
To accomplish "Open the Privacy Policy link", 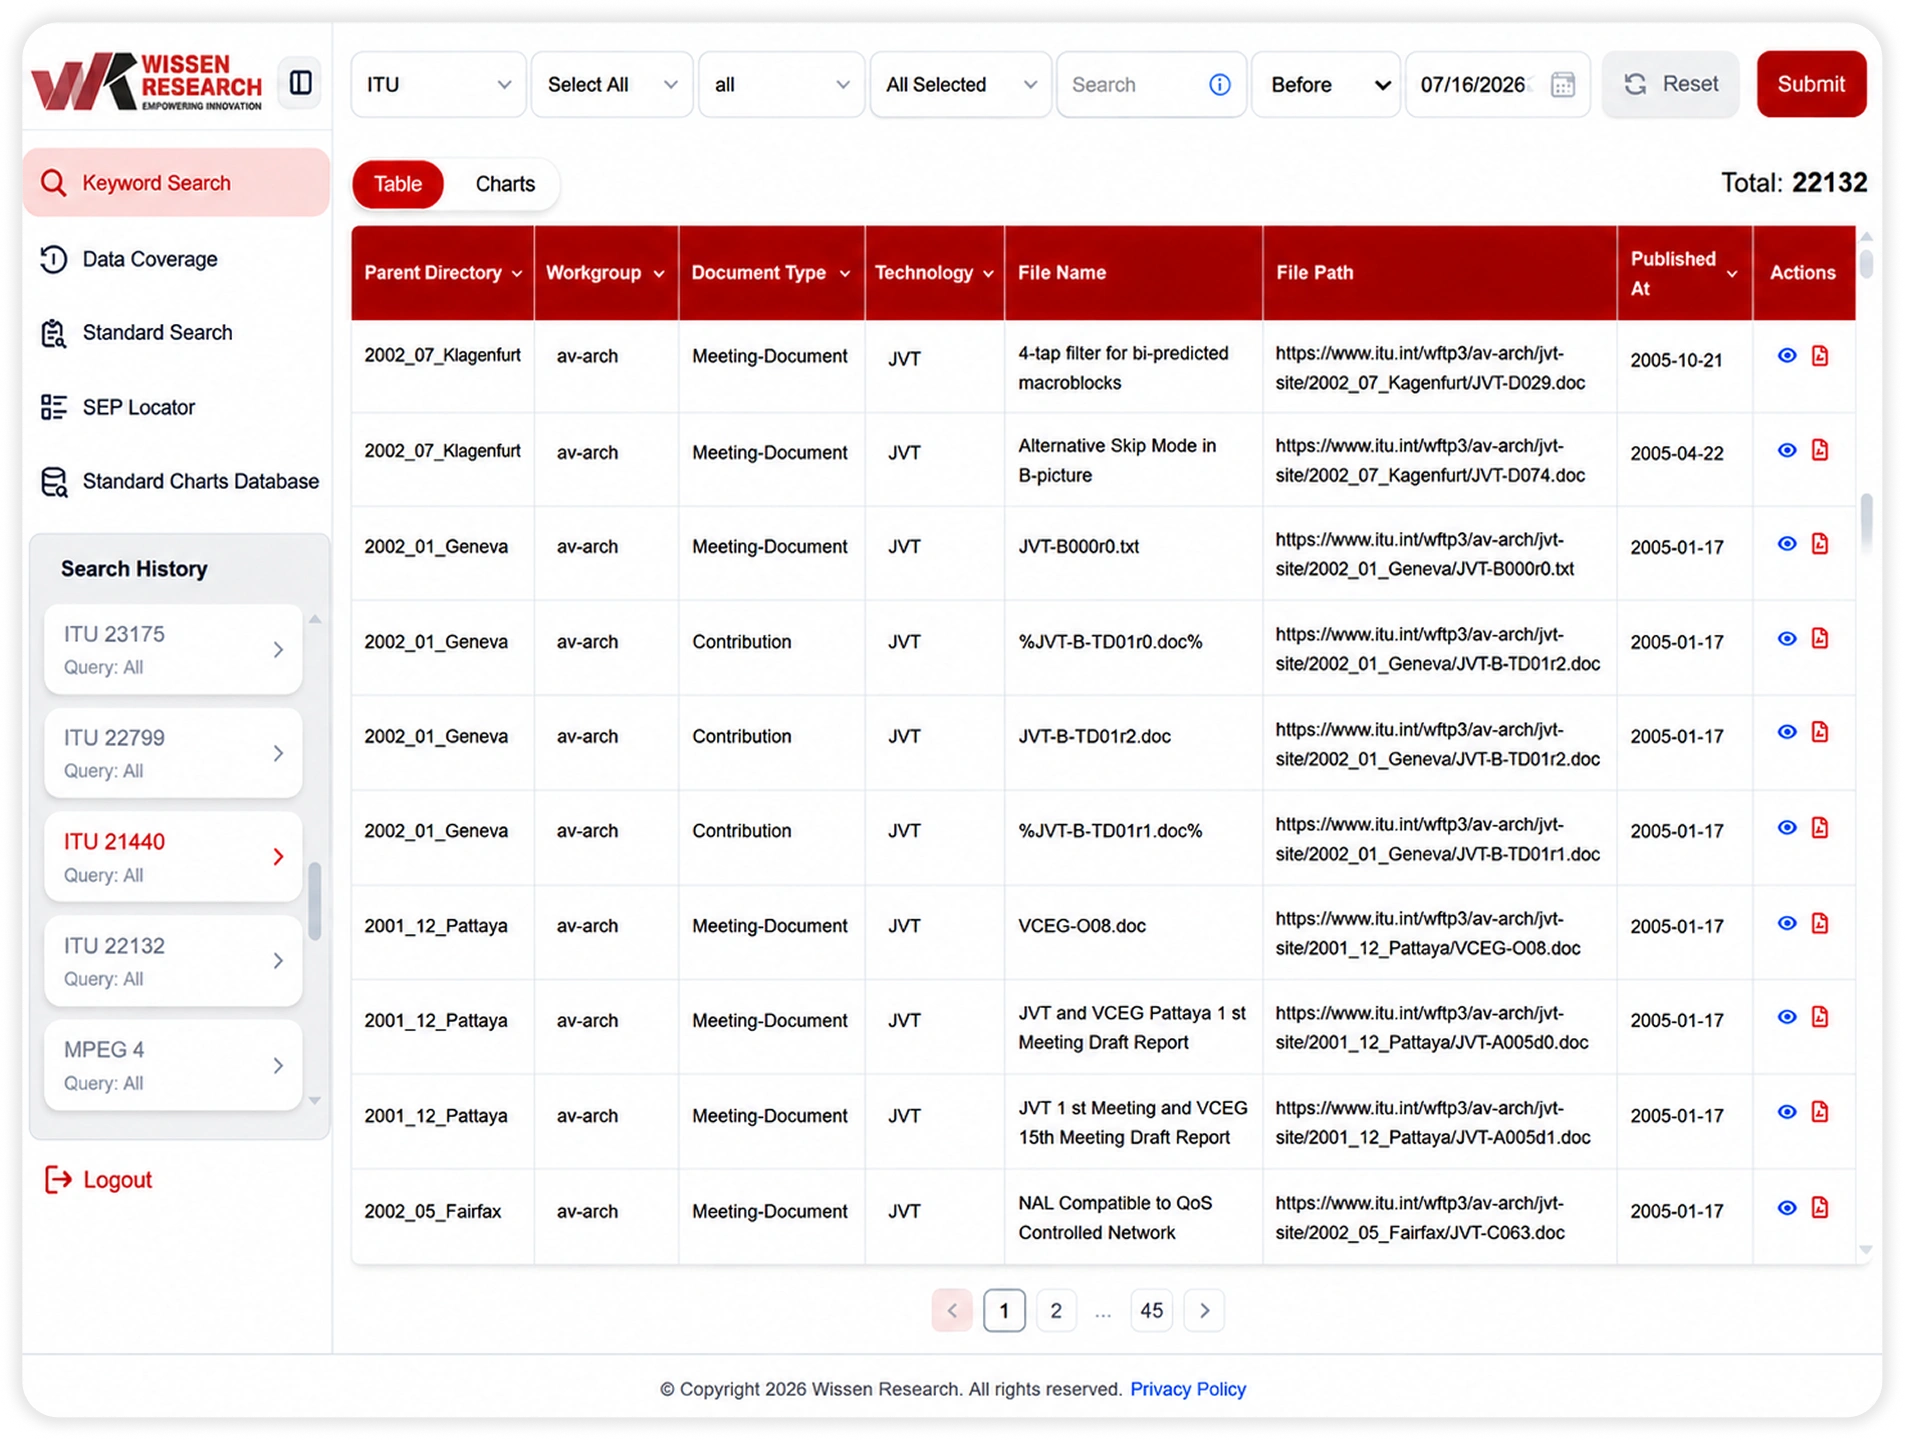I will click(1188, 1389).
